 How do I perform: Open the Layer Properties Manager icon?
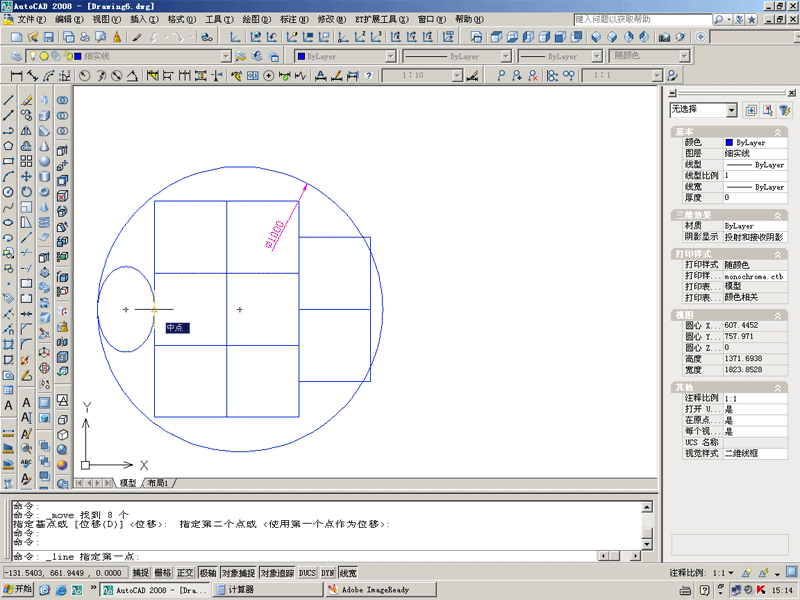point(17,56)
